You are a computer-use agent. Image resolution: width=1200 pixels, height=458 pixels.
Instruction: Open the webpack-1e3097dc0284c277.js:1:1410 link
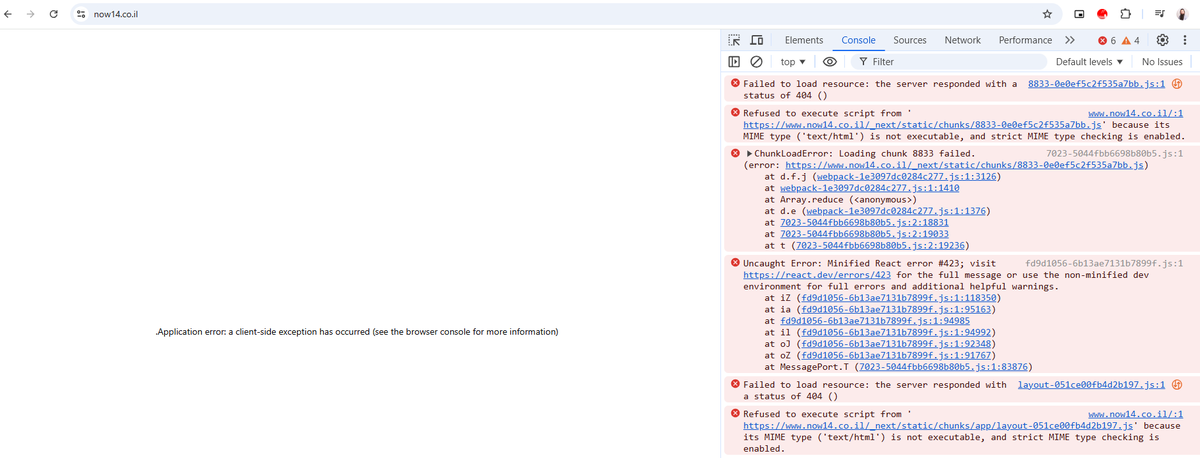870,187
